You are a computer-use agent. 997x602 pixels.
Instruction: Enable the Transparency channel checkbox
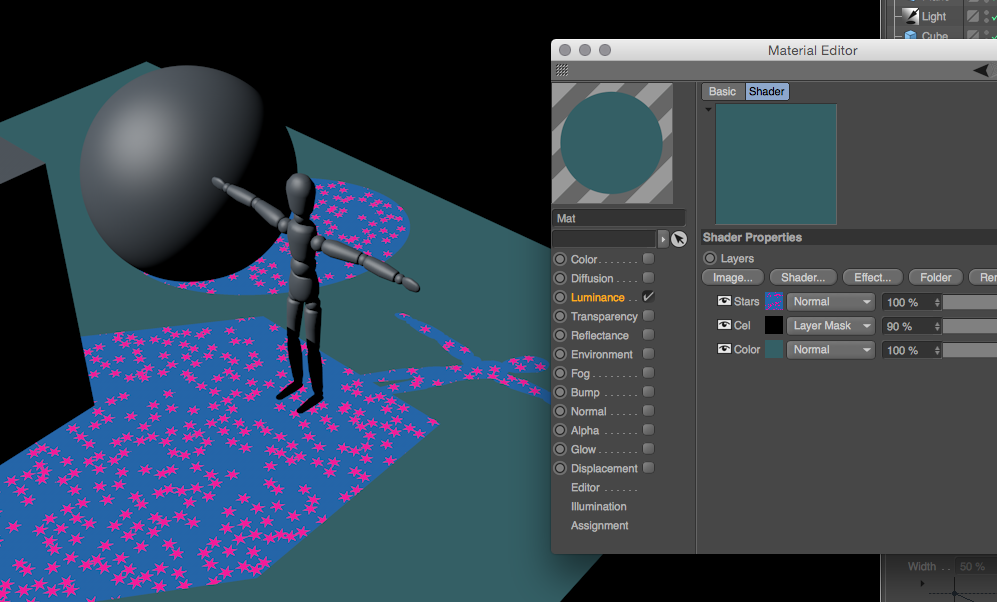(x=649, y=316)
